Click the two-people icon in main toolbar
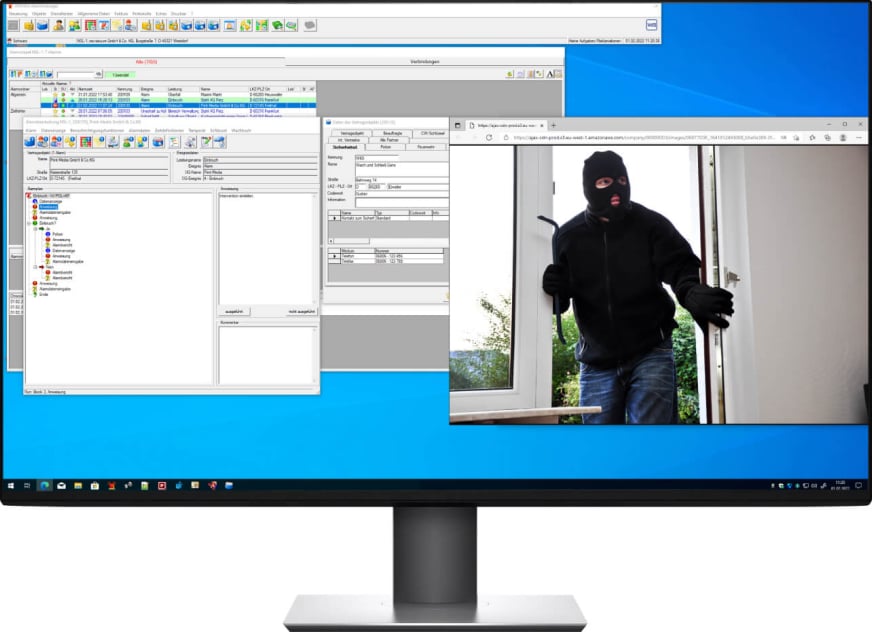This screenshot has height=632, width=872. [75, 25]
